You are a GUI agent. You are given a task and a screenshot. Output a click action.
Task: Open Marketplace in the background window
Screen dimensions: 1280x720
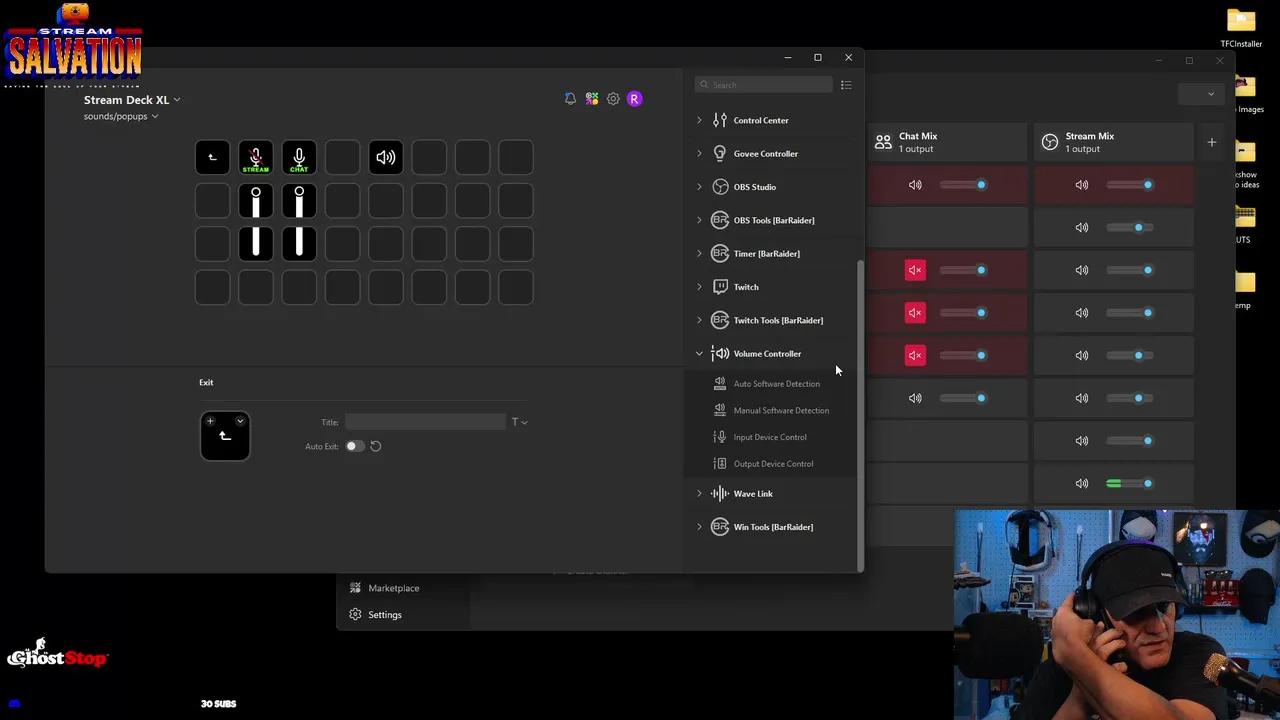393,588
